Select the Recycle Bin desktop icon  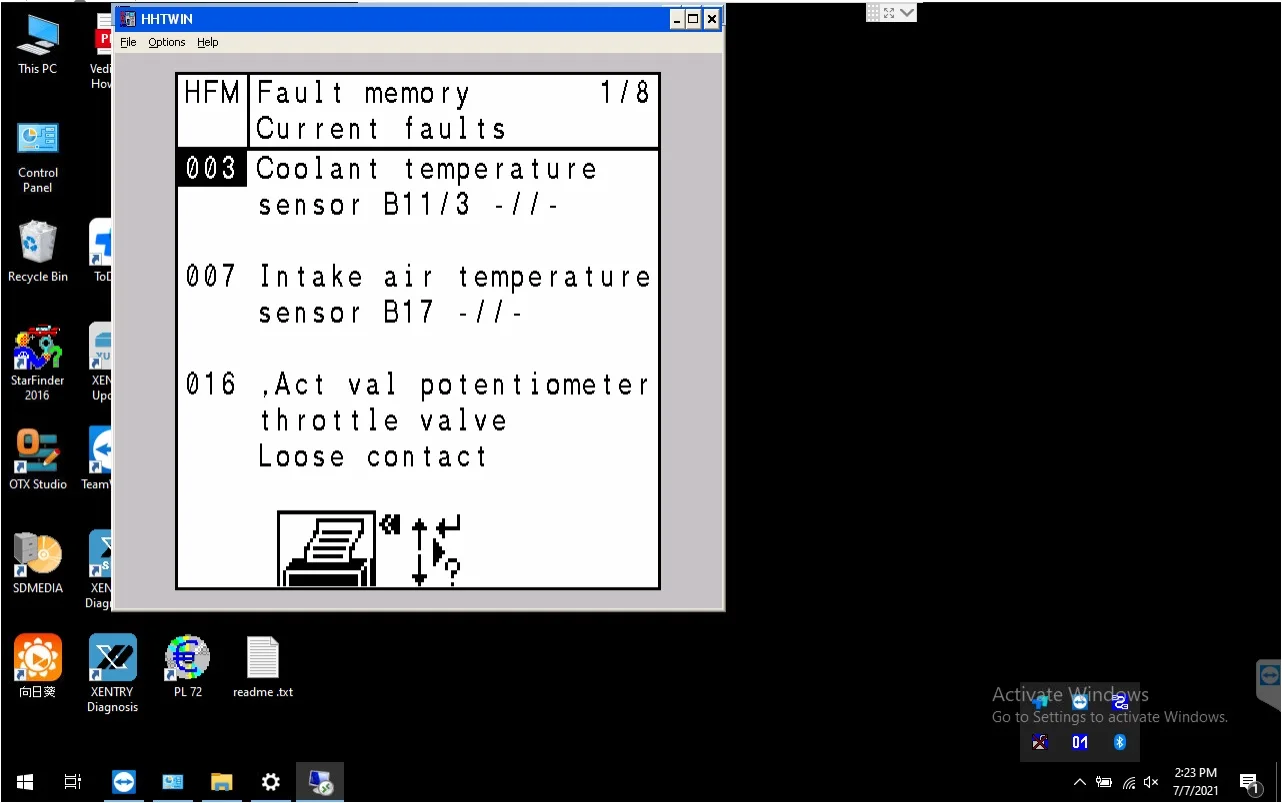(x=38, y=252)
